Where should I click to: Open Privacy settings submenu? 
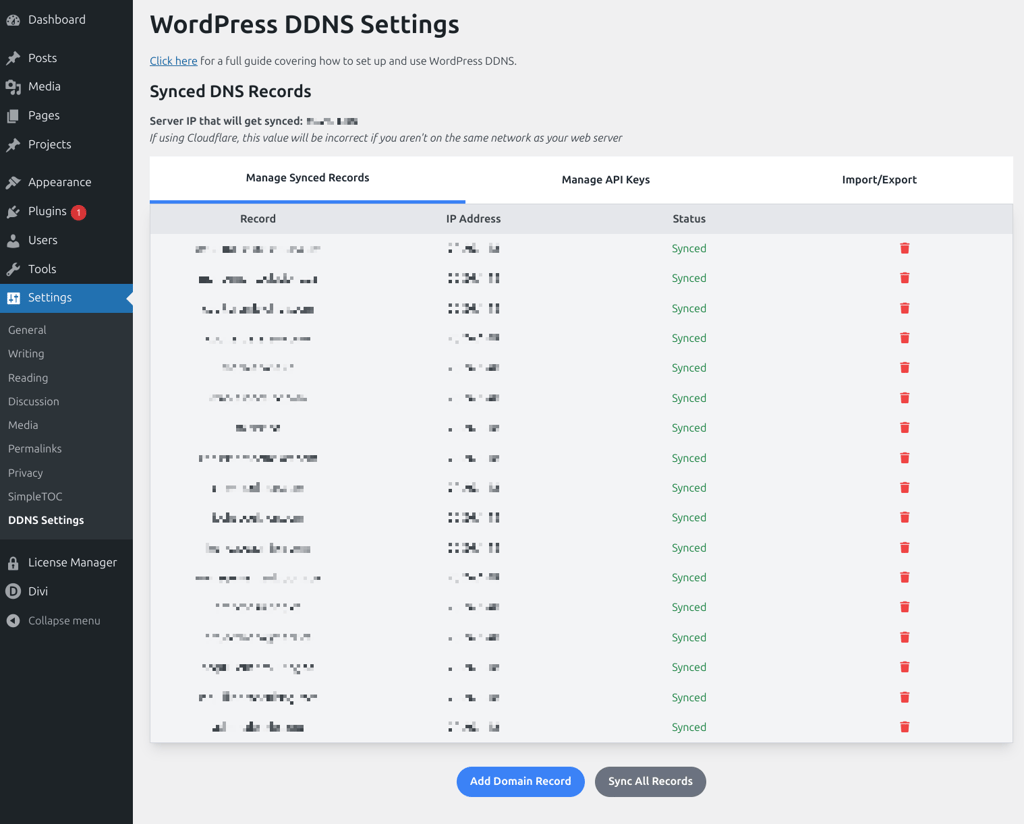click(25, 473)
